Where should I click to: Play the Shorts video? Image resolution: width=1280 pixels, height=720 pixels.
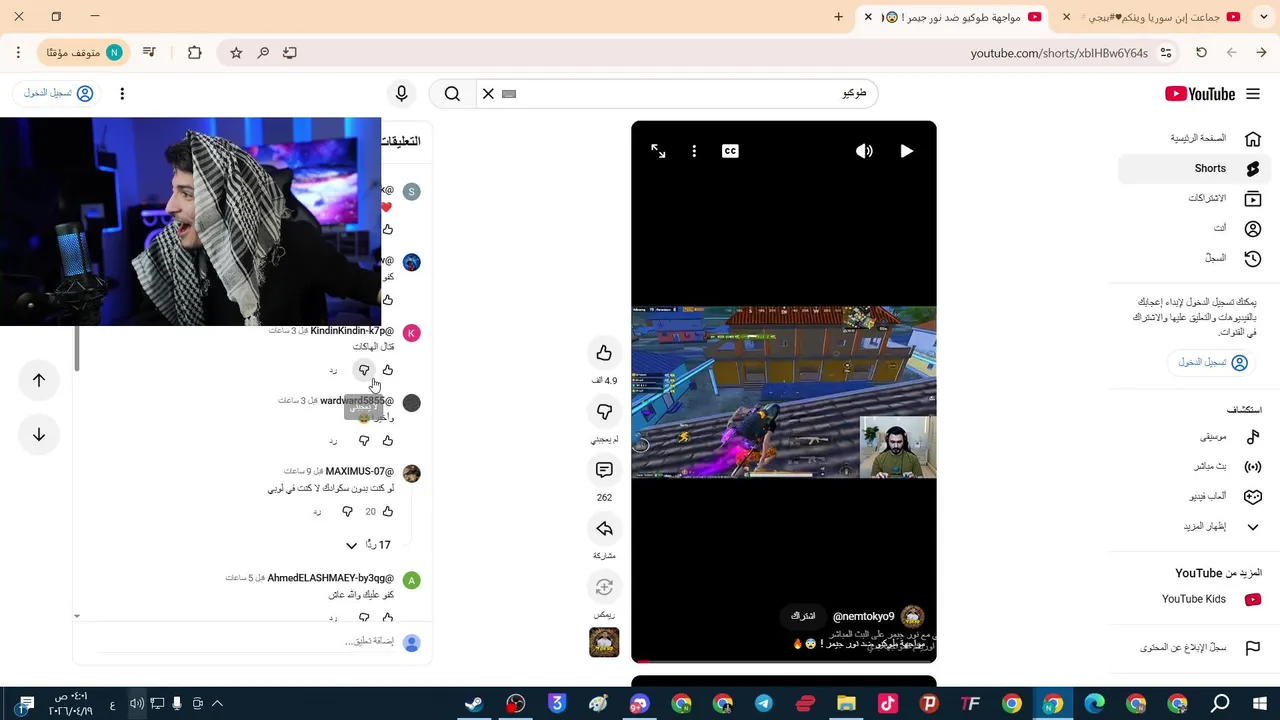tap(906, 151)
